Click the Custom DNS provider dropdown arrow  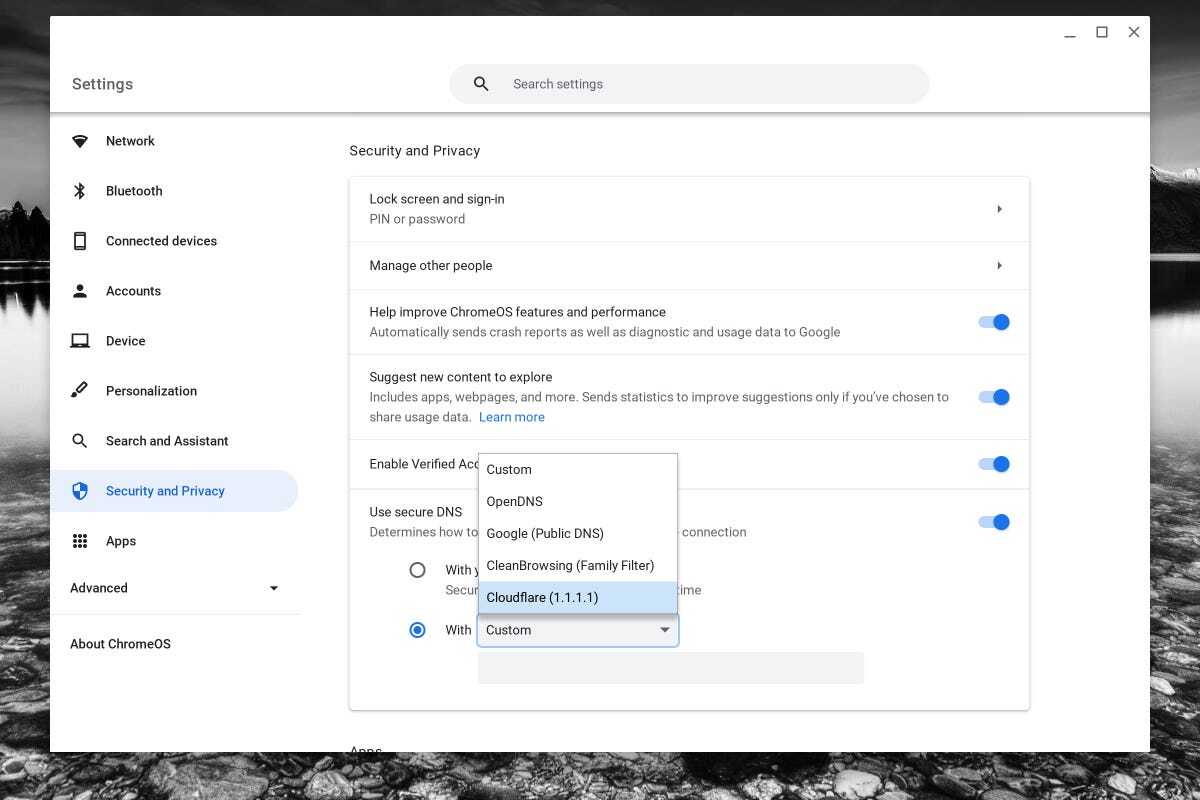[664, 630]
